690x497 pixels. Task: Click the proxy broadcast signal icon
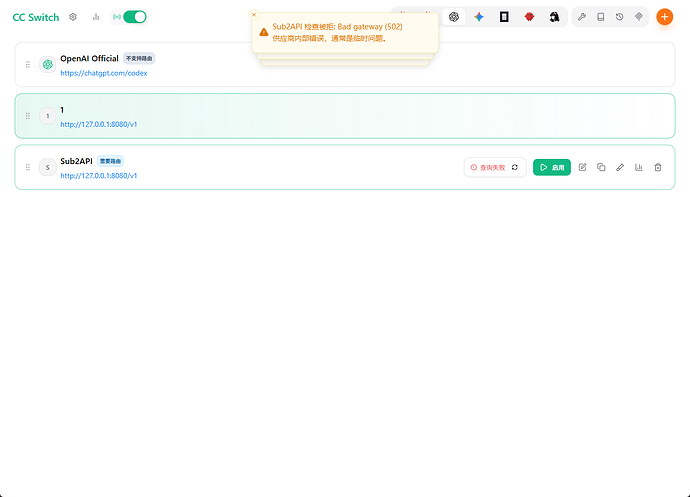pos(117,17)
